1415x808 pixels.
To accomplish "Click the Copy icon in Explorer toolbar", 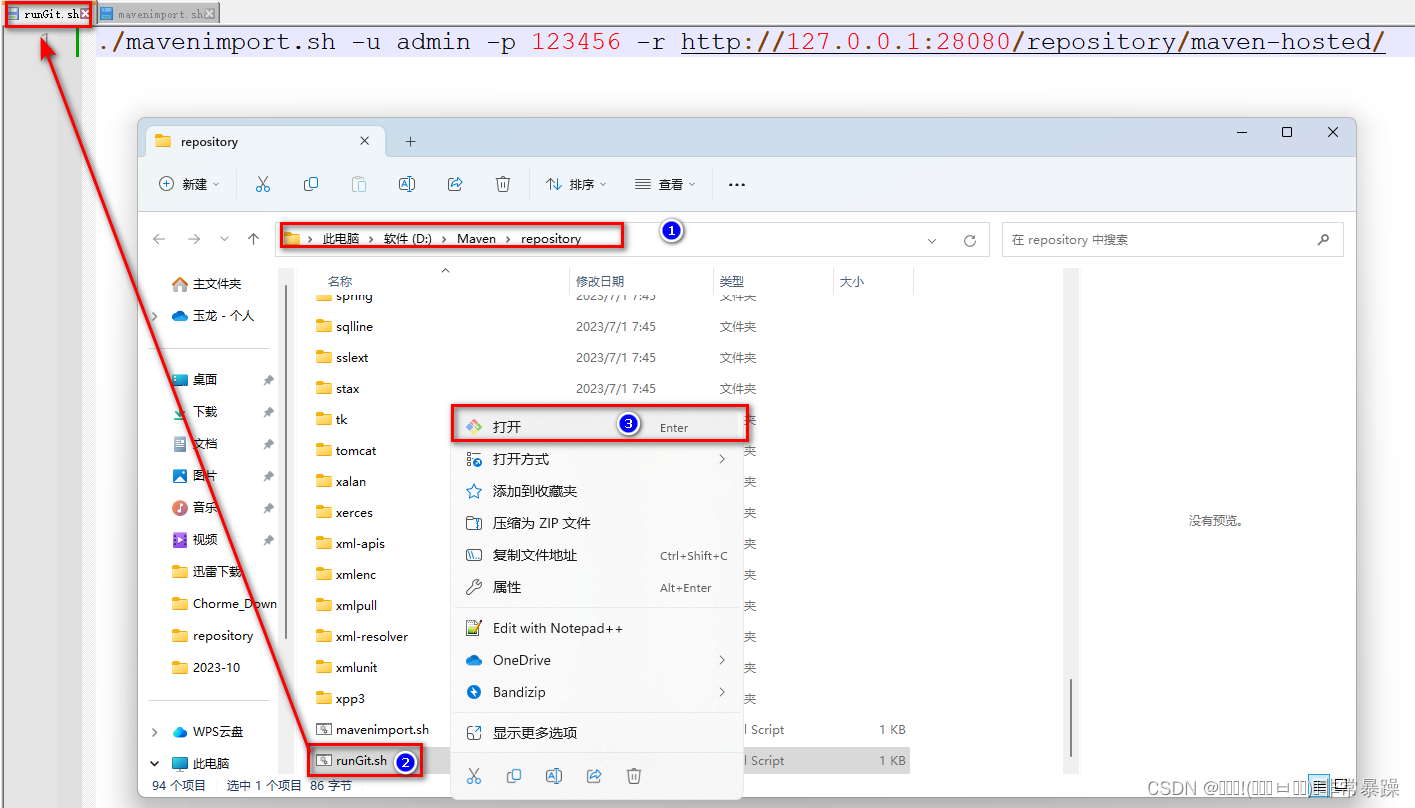I will (x=311, y=184).
